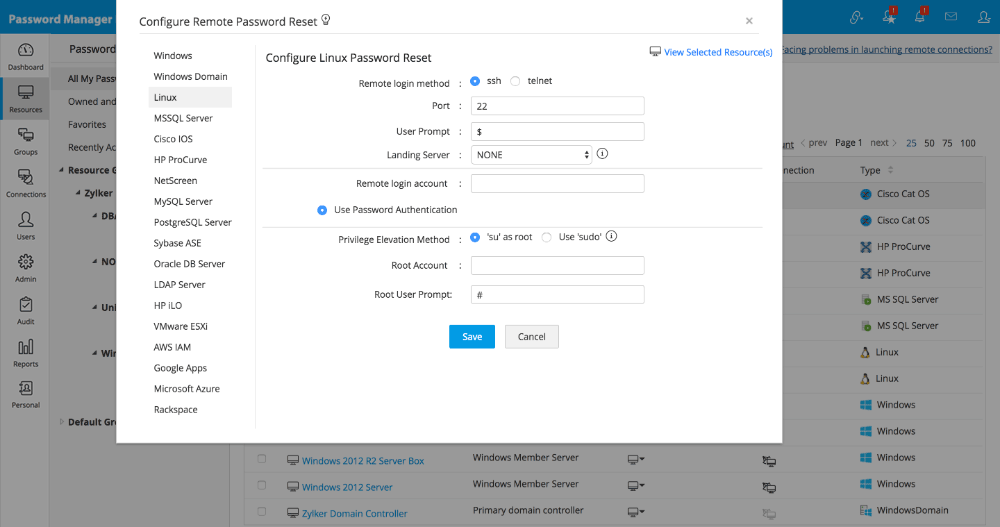
Task: Click the Remote login account field
Action: pyautogui.click(x=557, y=184)
